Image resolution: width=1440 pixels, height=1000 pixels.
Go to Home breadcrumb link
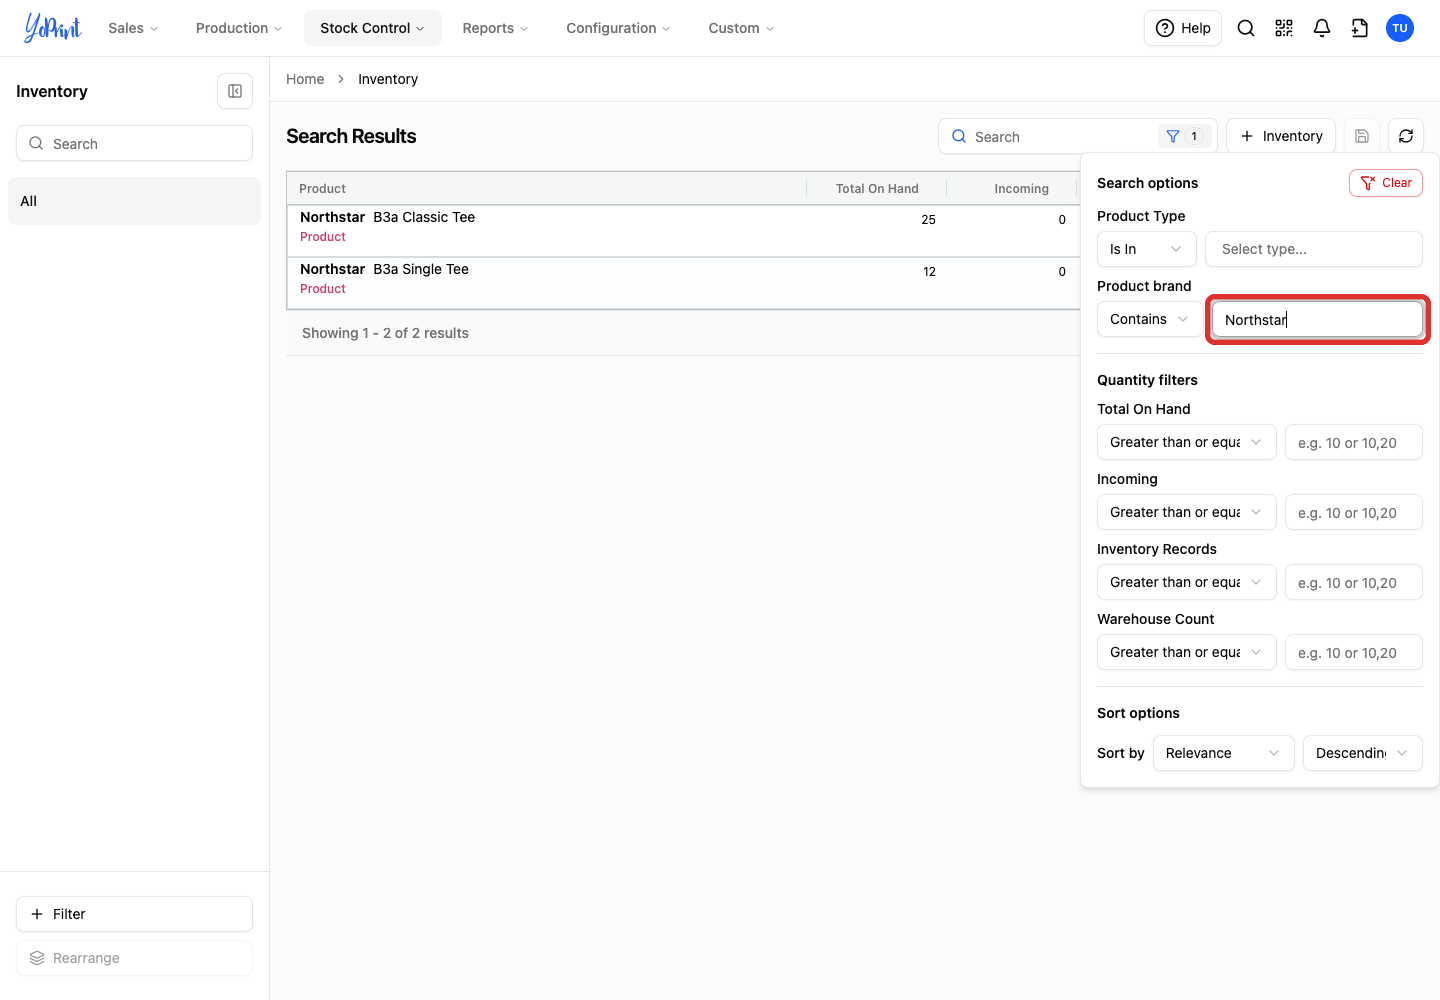tap(305, 79)
